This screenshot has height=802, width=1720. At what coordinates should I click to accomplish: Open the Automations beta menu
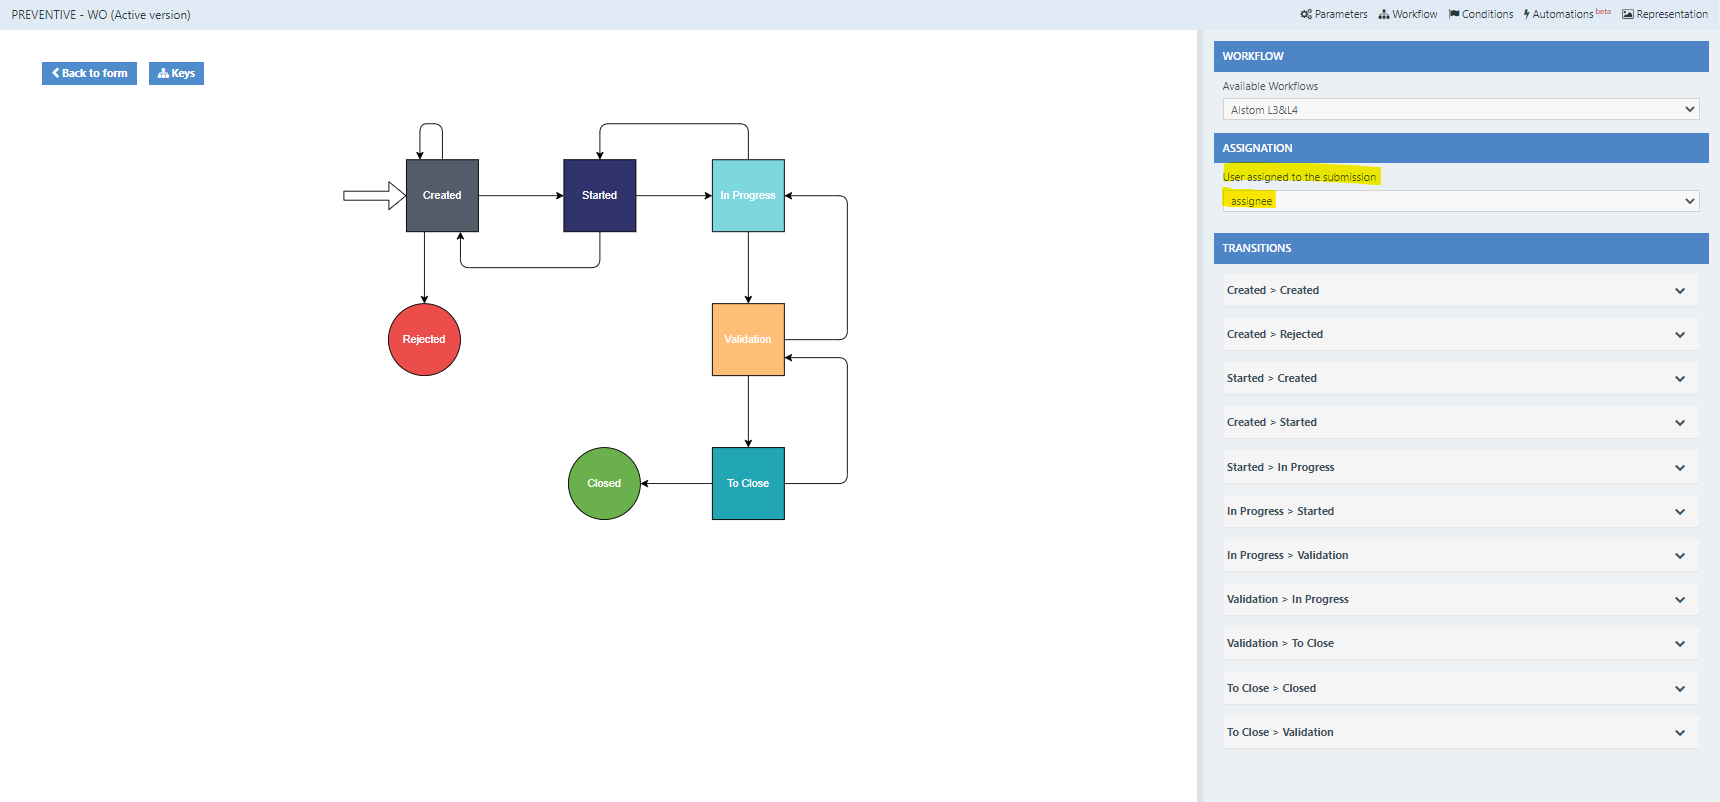(x=1567, y=14)
